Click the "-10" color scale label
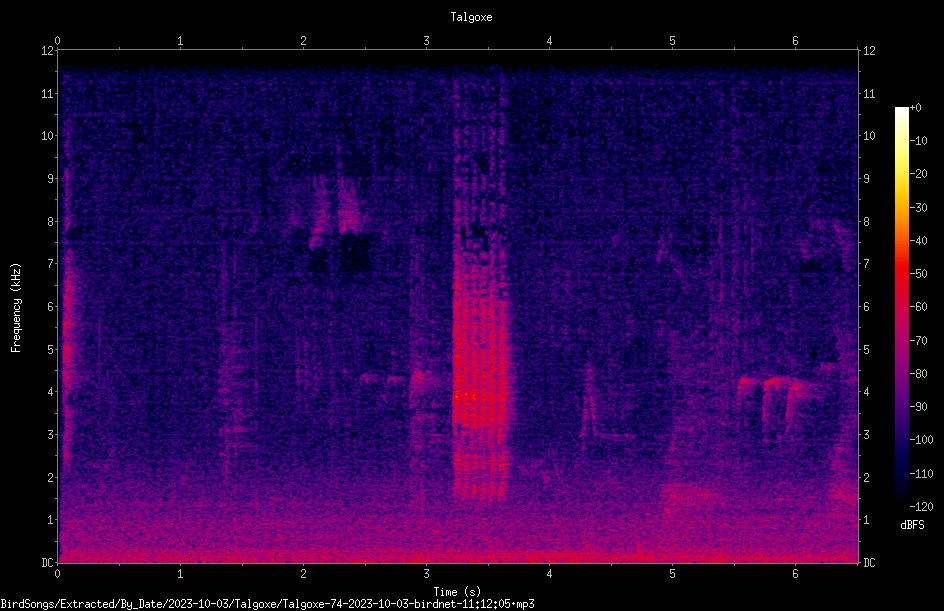Screen dimensions: 944x611 click(x=918, y=141)
